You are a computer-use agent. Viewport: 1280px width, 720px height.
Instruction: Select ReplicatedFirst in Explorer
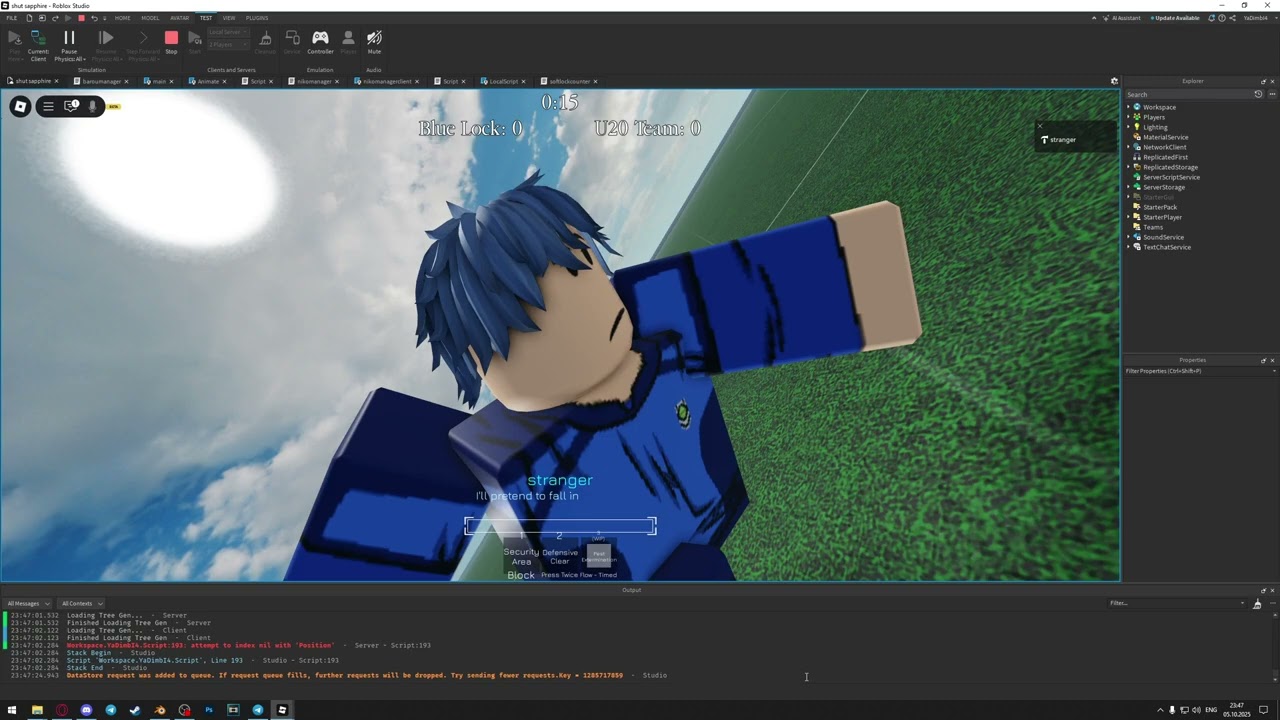click(1165, 157)
